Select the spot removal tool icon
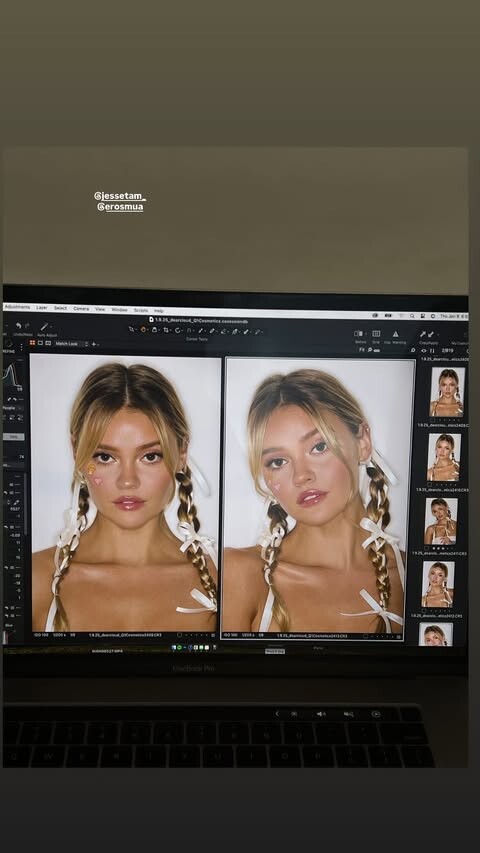This screenshot has height=853, width=480. (x=201, y=330)
